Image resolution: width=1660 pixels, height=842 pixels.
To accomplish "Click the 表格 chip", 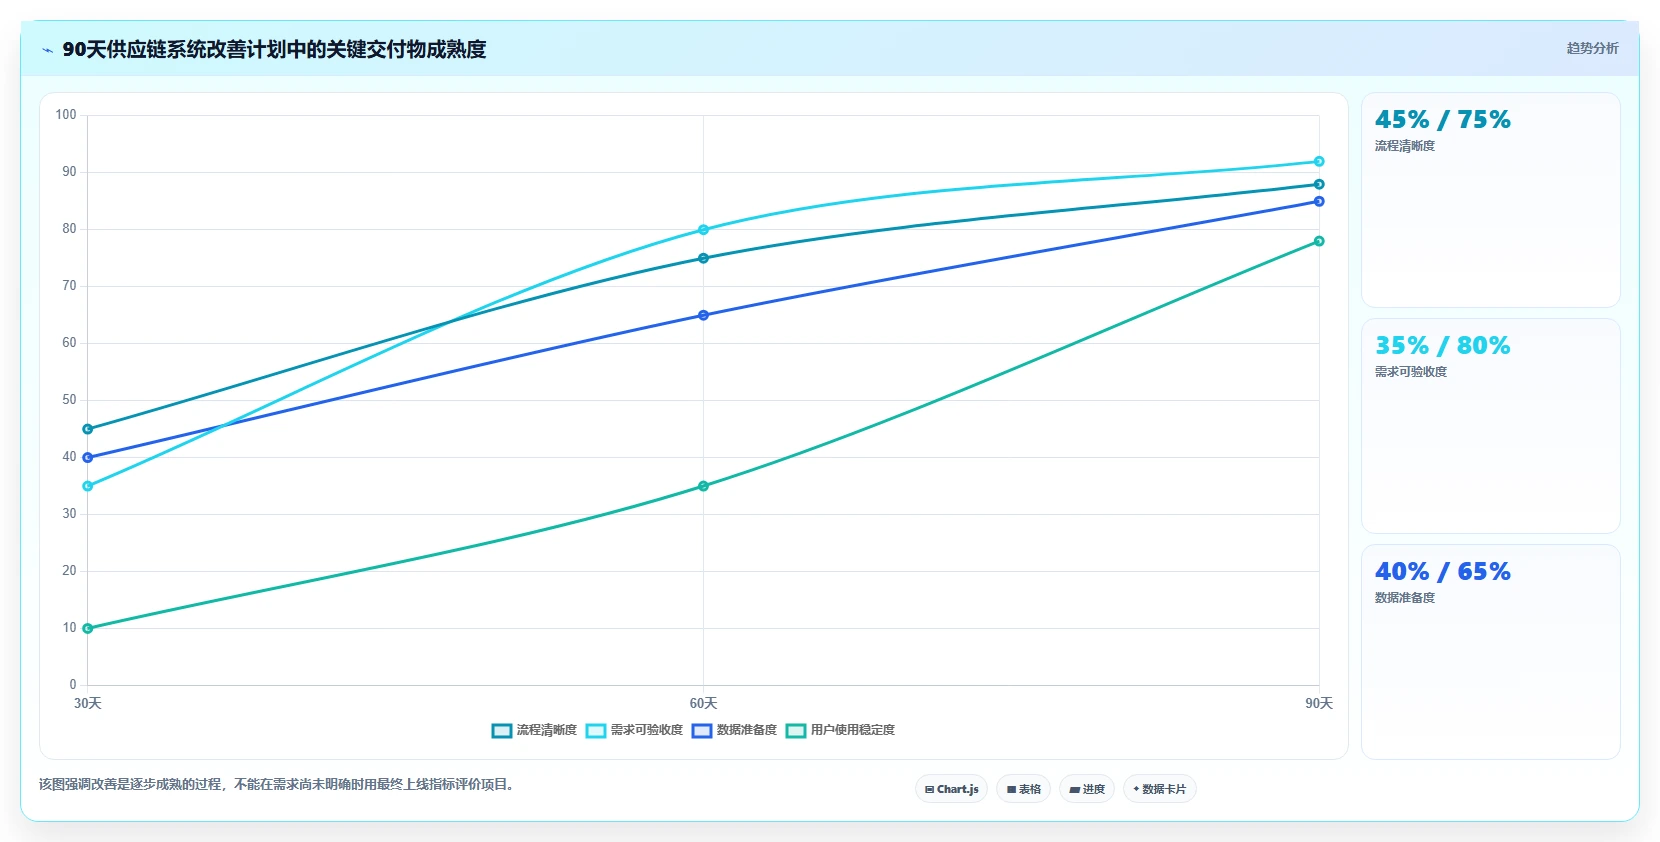I will [1023, 789].
